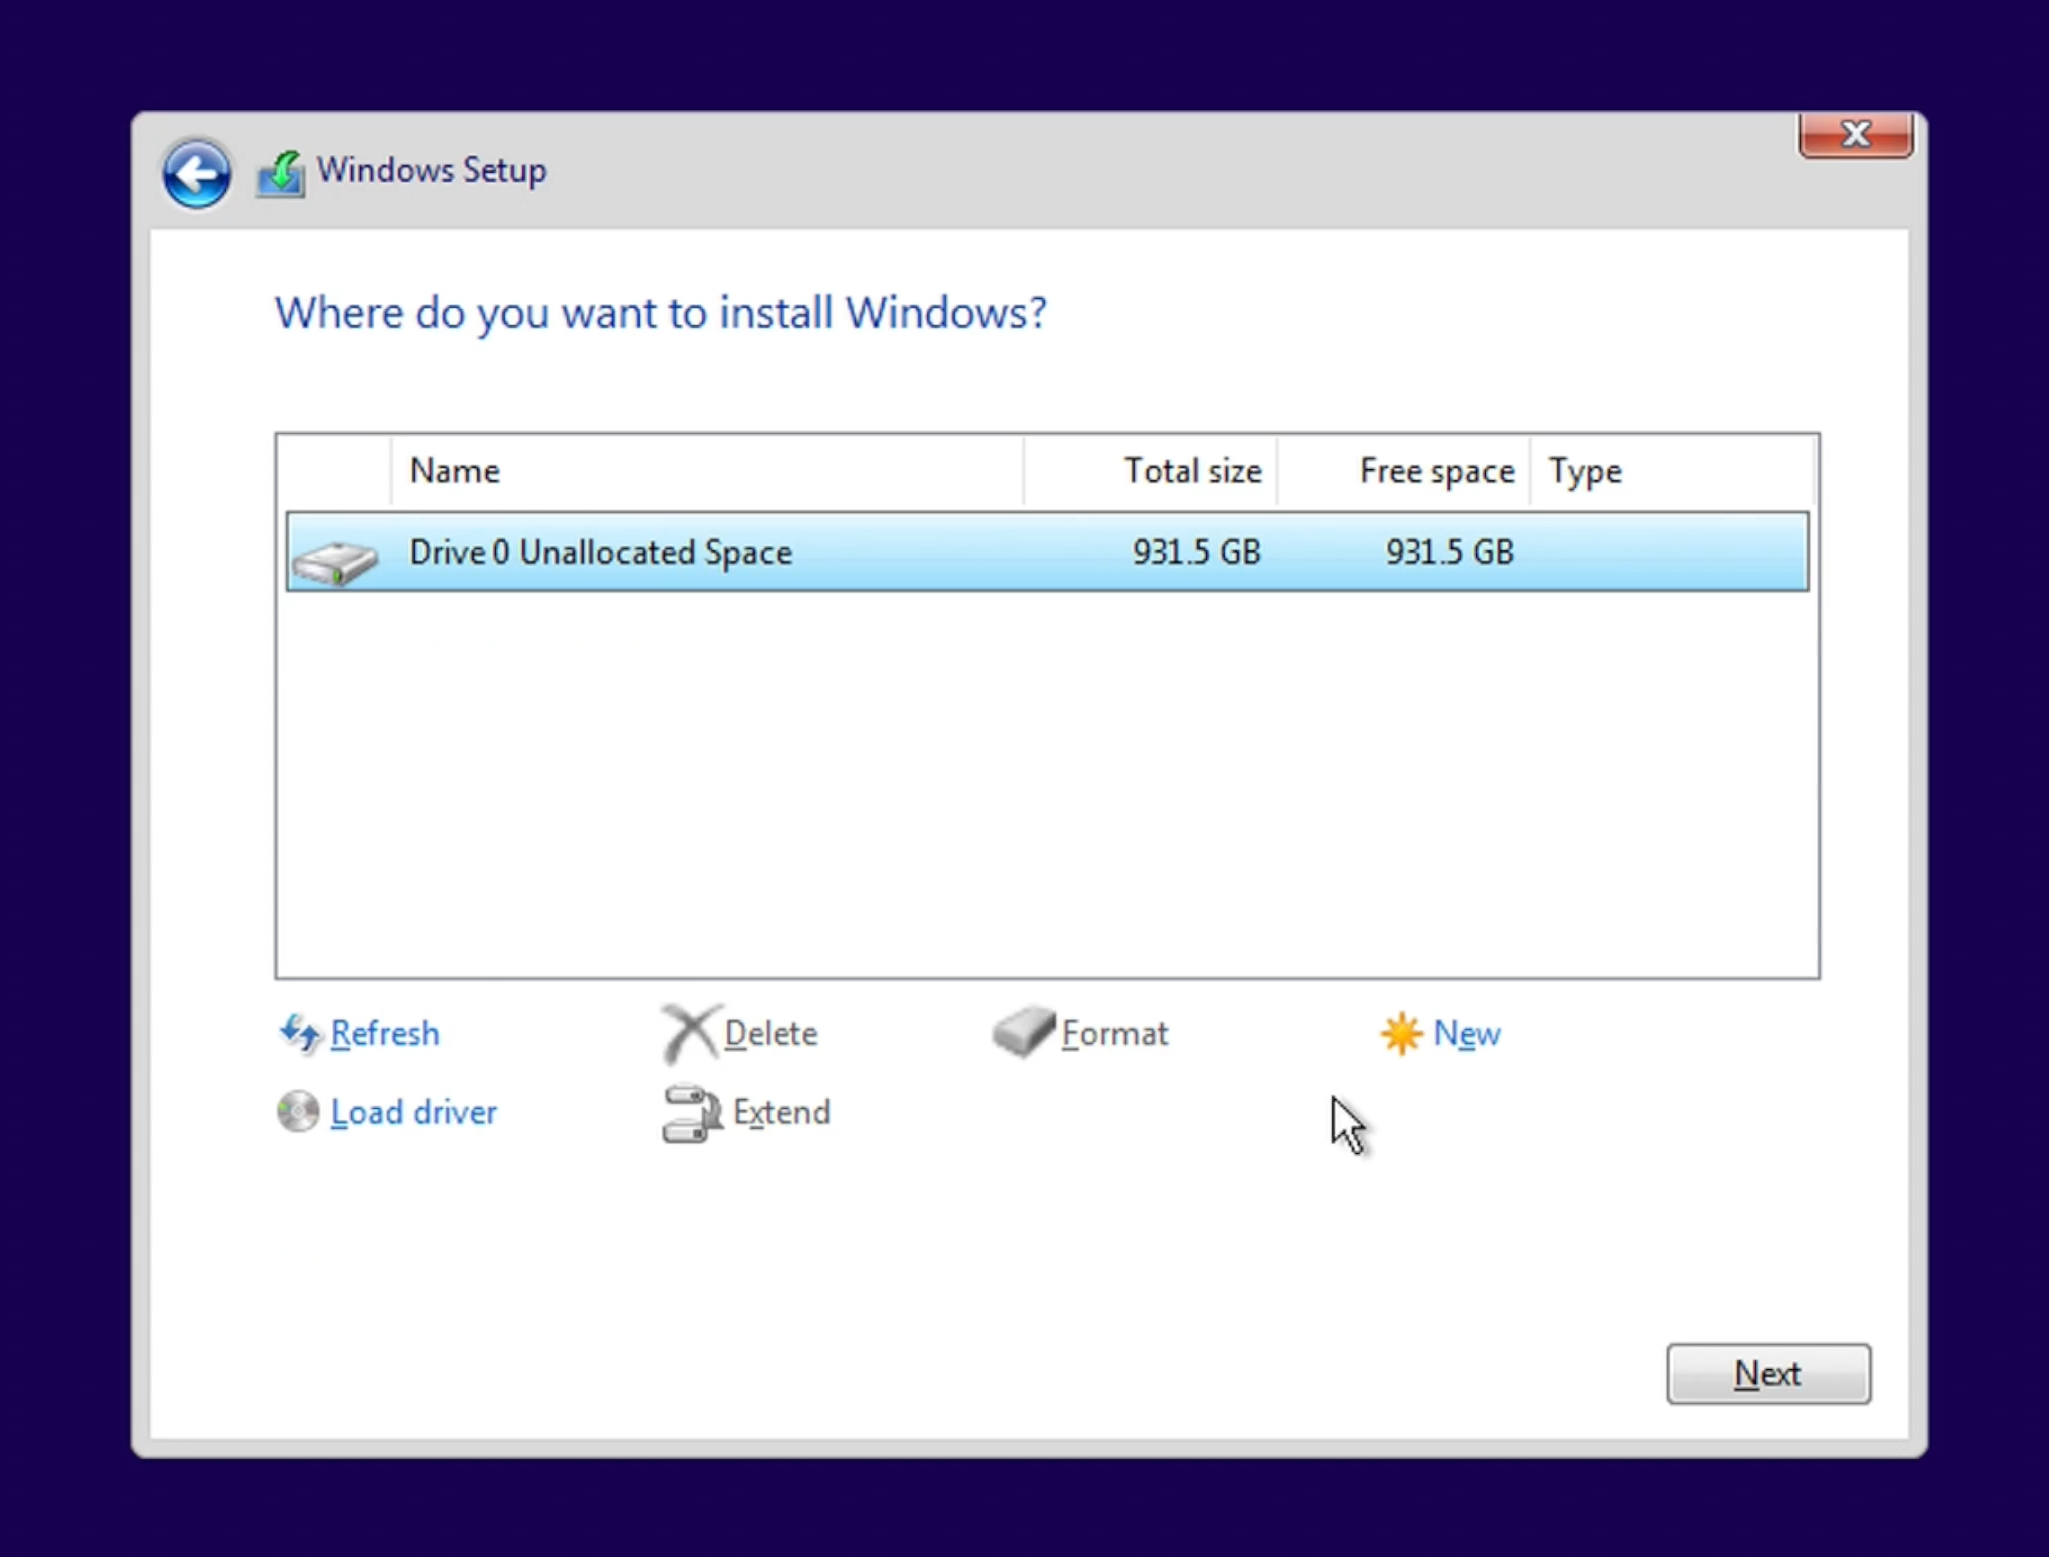
Task: Click the Drive 0 hard disk icon
Action: point(335,561)
